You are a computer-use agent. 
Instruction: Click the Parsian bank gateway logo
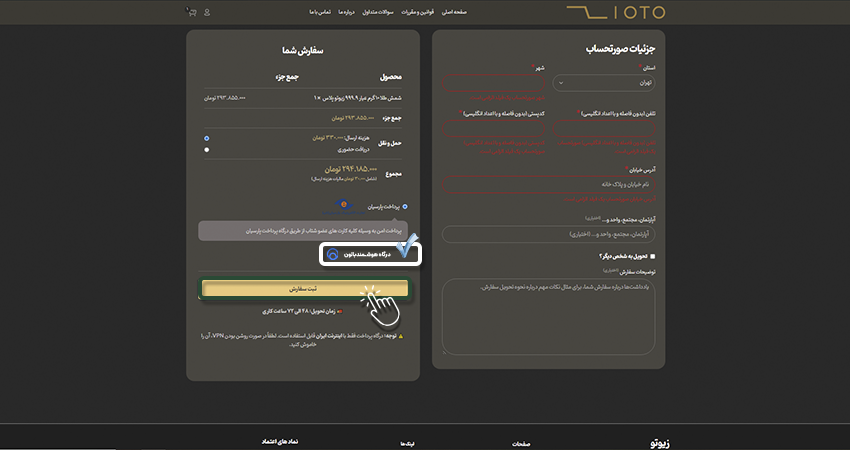point(344,206)
